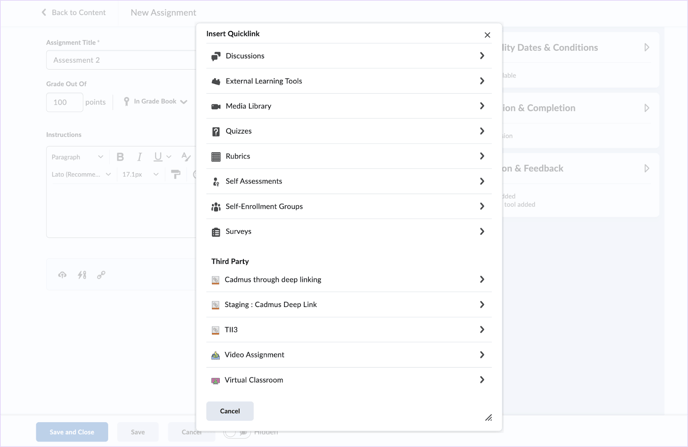The image size is (688, 447).
Task: Click the Video Assignment icon
Action: point(215,355)
